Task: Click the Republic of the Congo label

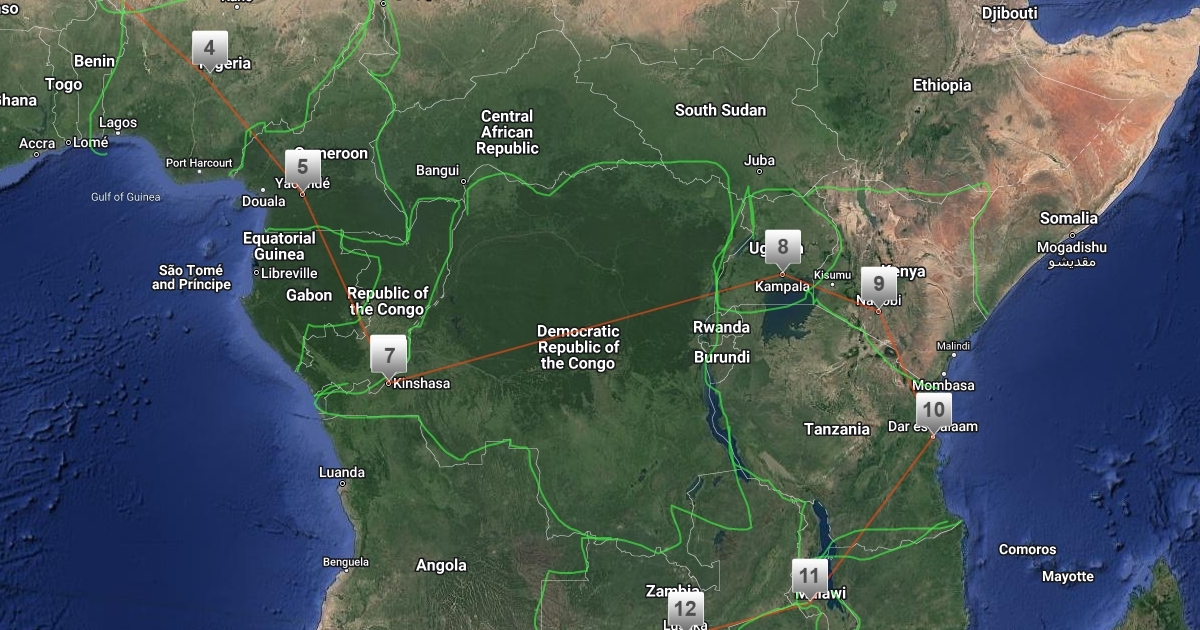Action: 388,301
